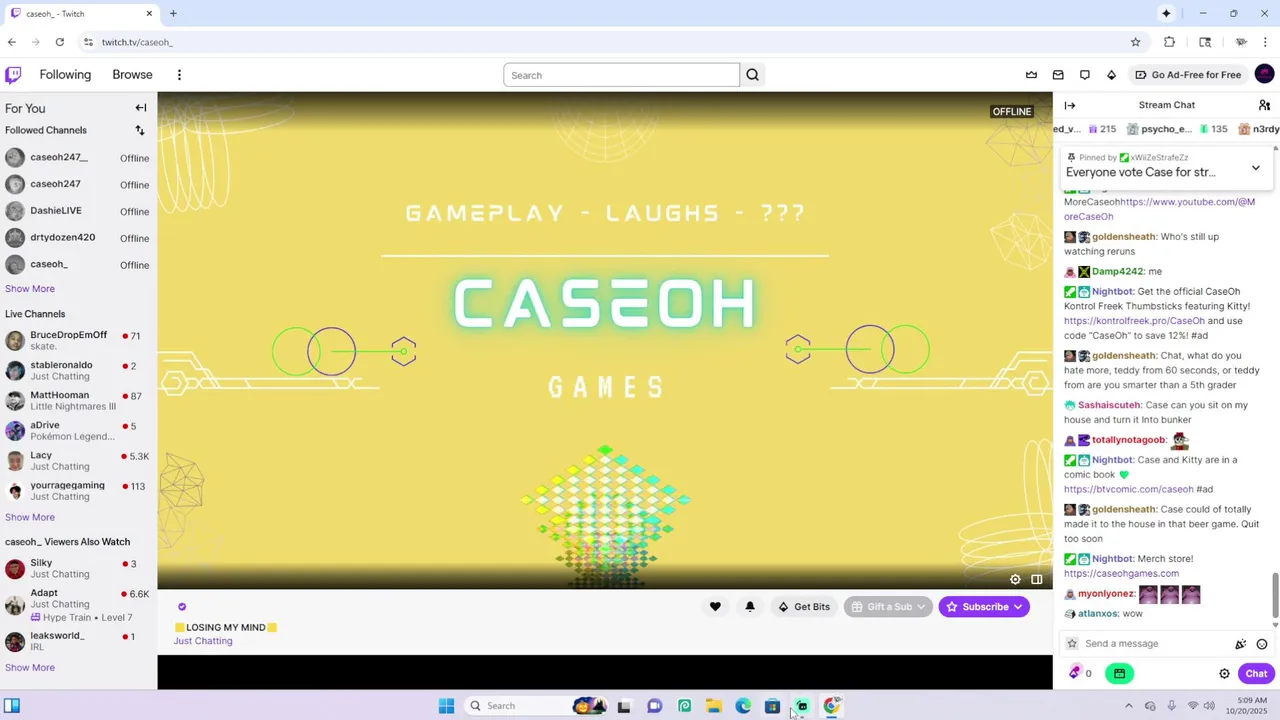Show more followed channels

30,289
